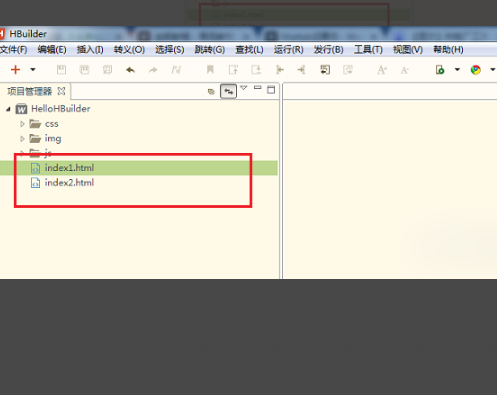Open the 工具(T) menu

tap(368, 50)
